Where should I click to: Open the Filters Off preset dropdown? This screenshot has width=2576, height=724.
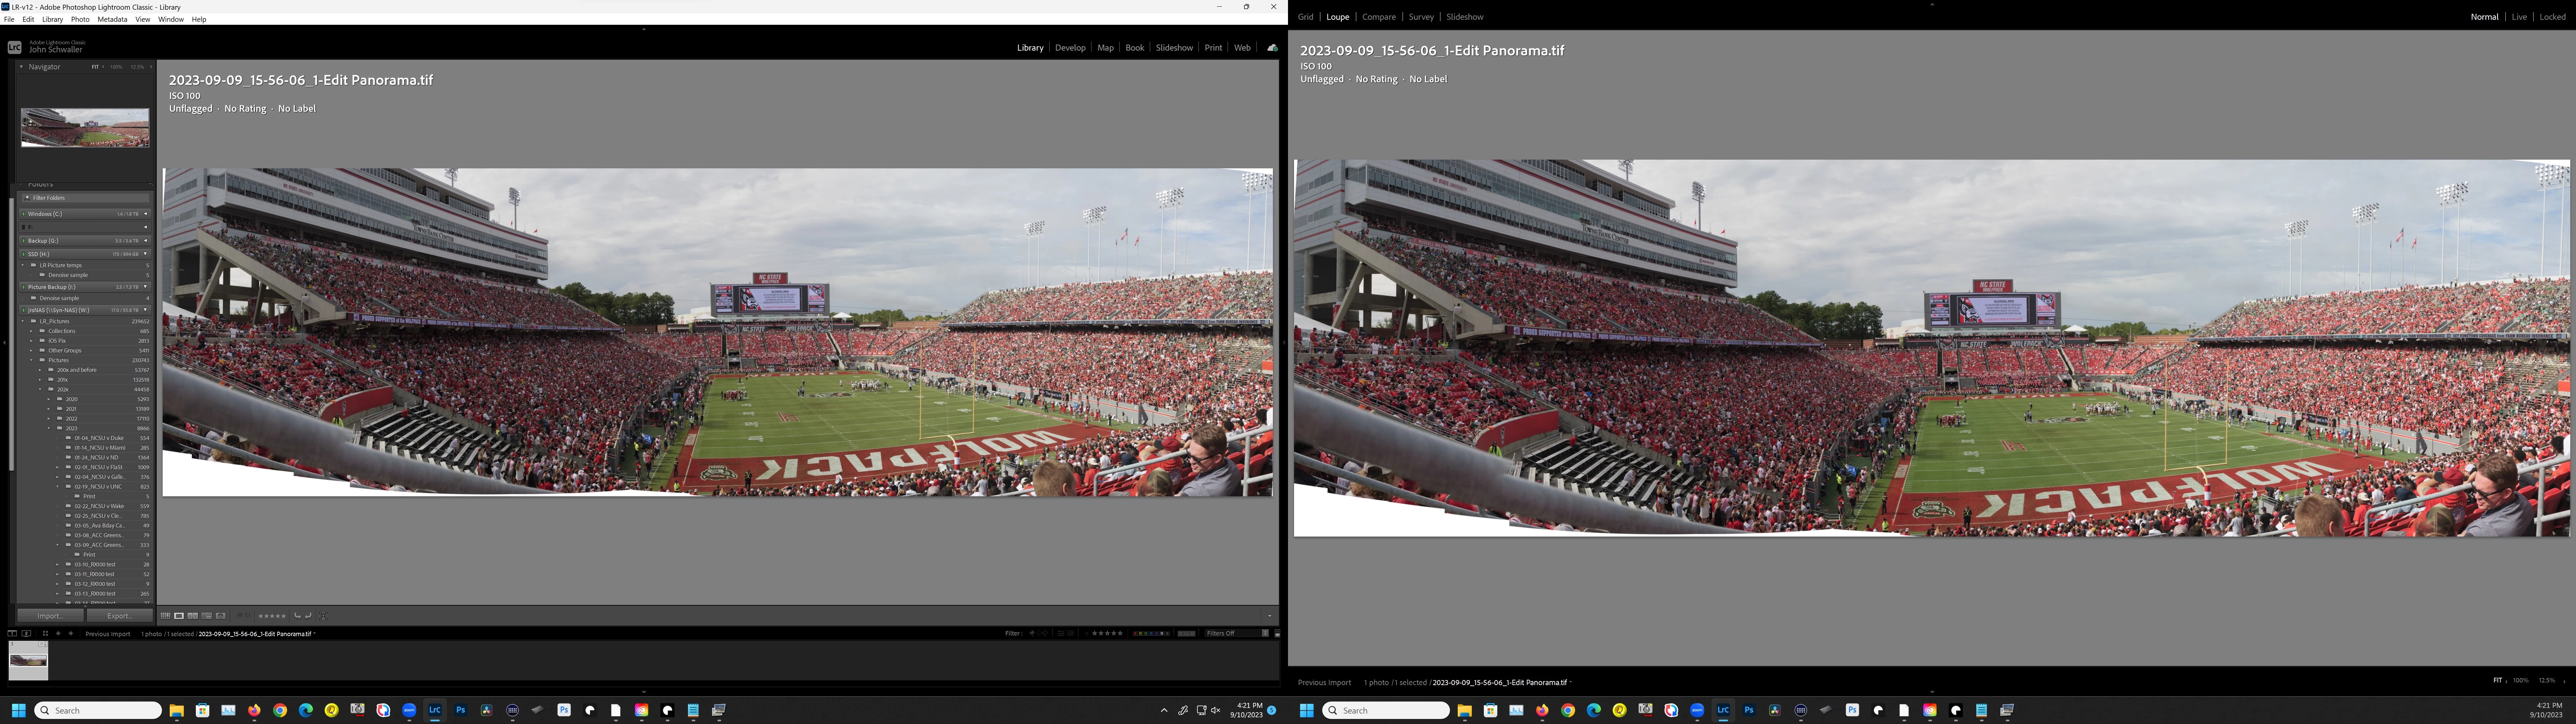(x=1237, y=633)
